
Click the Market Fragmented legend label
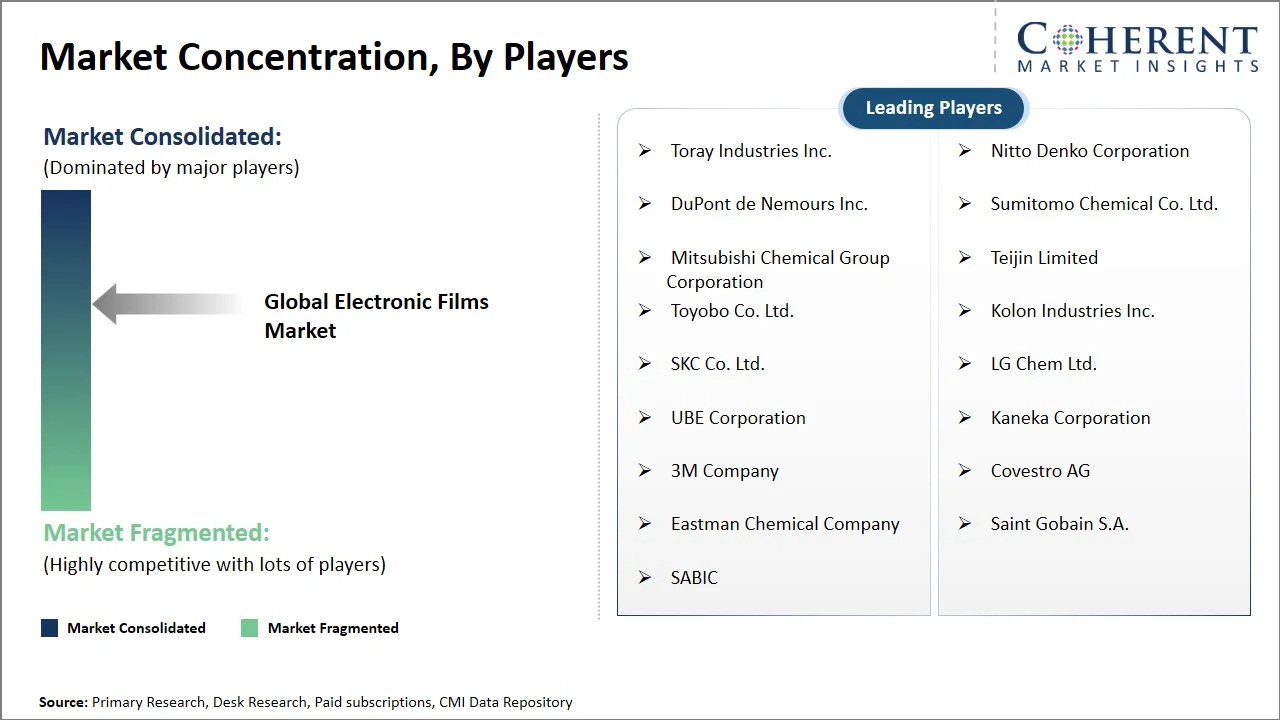333,628
